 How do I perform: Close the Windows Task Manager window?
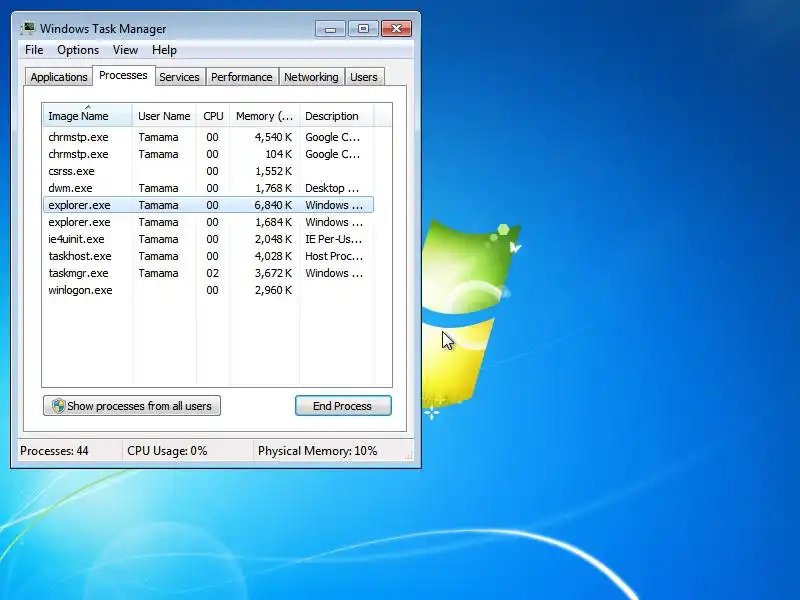tap(396, 29)
